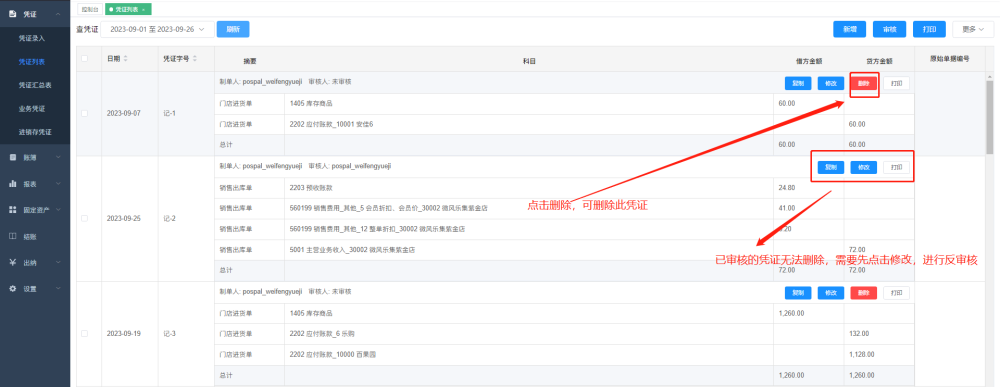Open 凭证汇总表 in the sidebar menu
1000x387 pixels.
(x=35, y=85)
